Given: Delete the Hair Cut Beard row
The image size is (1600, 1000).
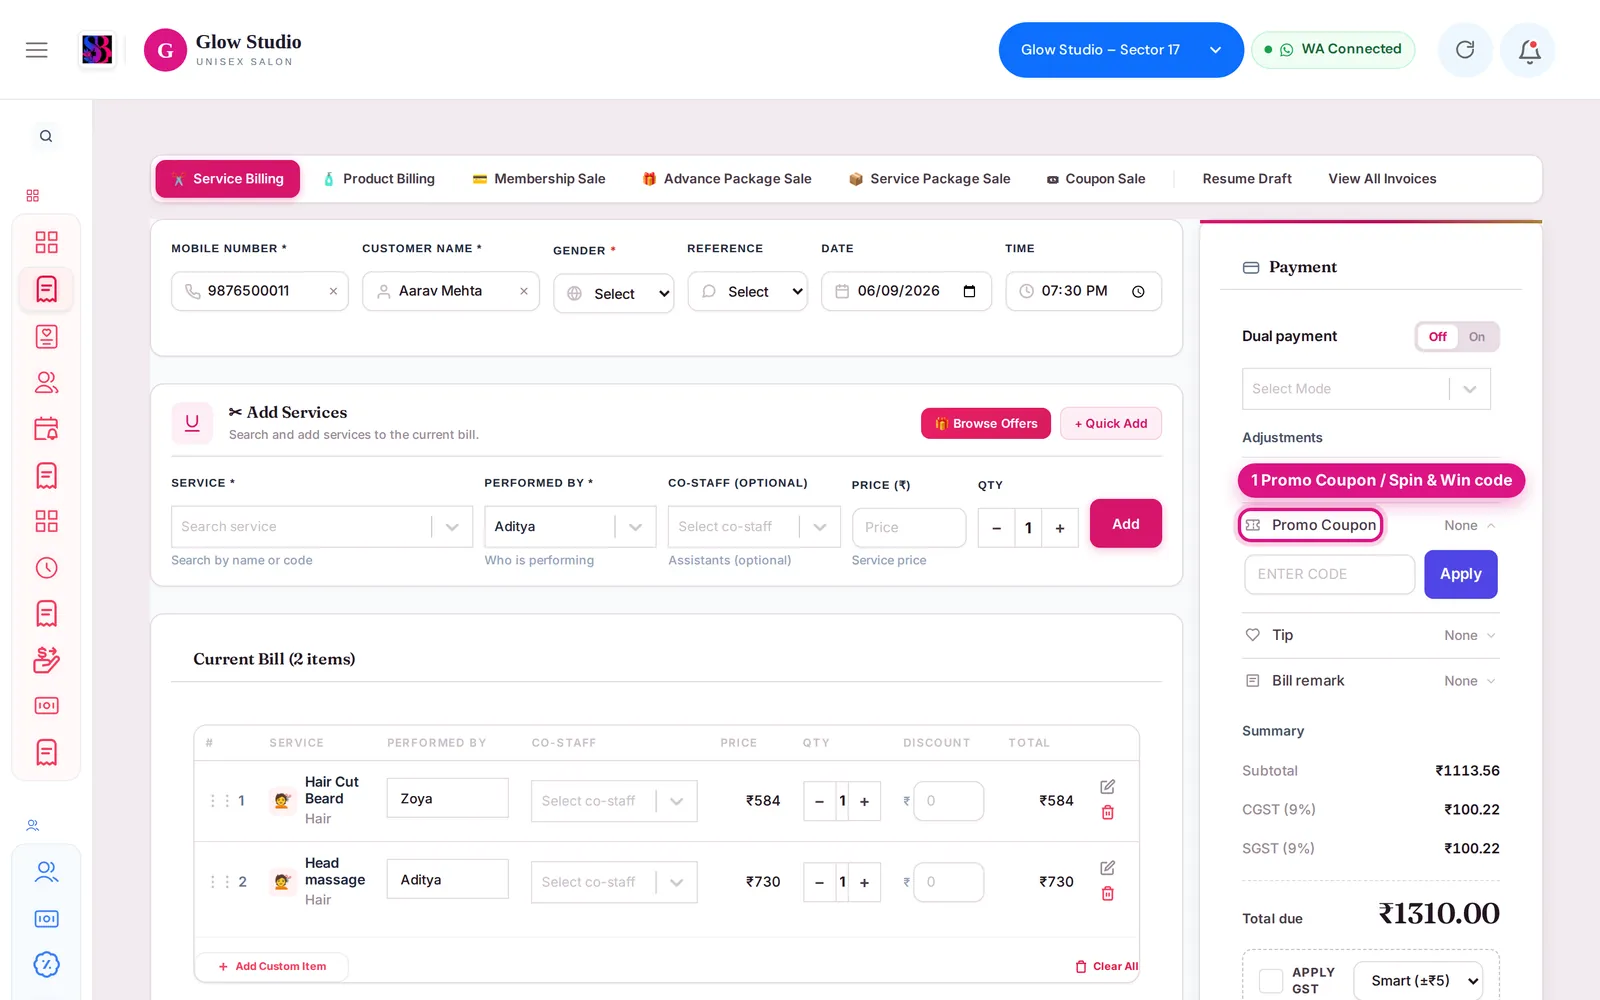Looking at the screenshot, I should click(x=1107, y=813).
